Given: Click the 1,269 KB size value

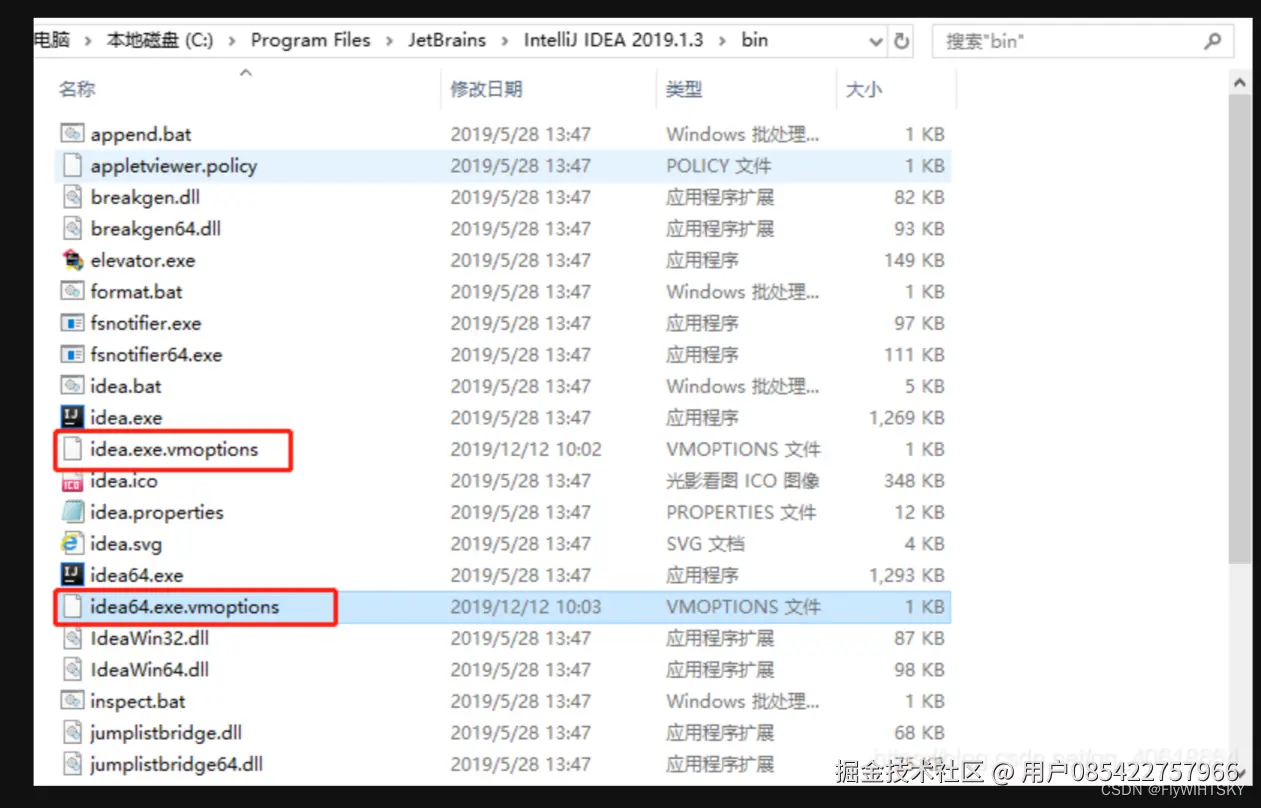Looking at the screenshot, I should (907, 418).
